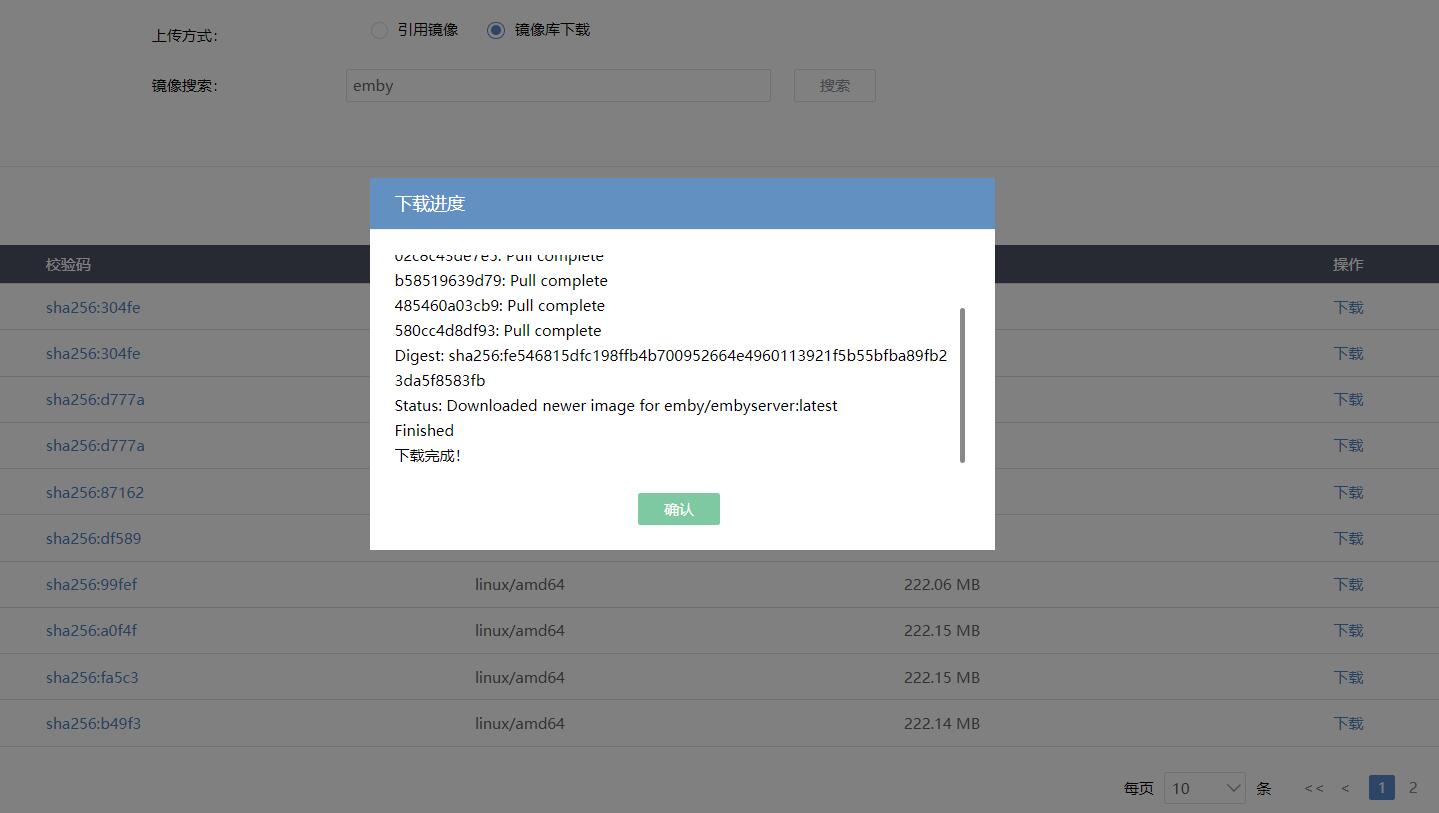Open the sha256:304fe checksum link

[x=93, y=307]
